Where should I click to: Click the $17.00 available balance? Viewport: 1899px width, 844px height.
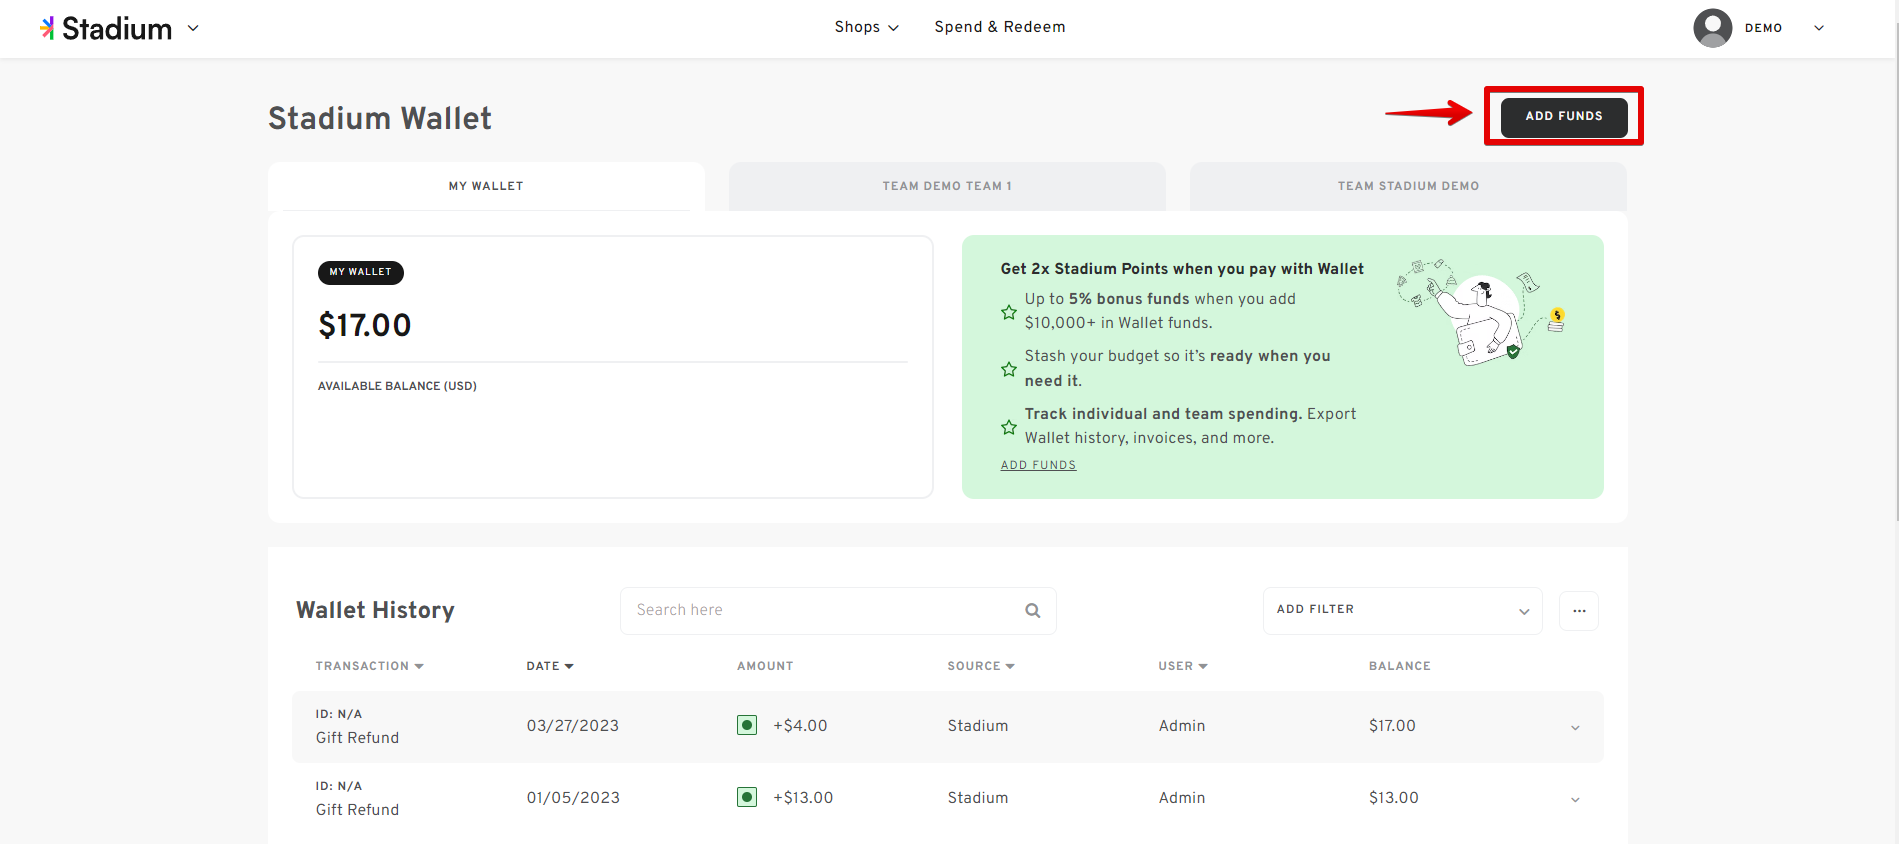(x=365, y=325)
